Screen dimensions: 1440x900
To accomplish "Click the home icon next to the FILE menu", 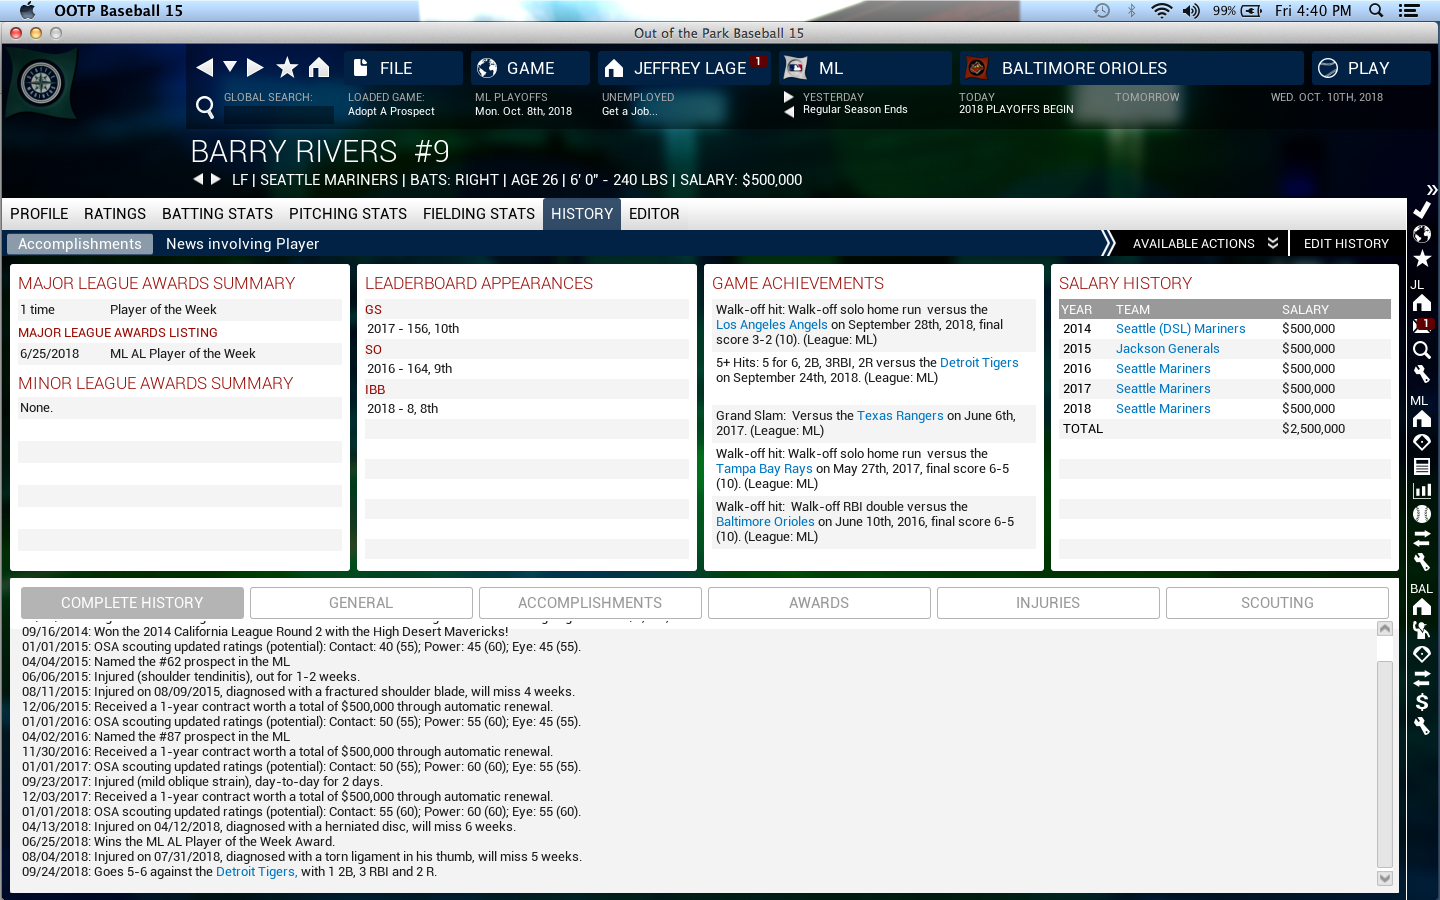I will pyautogui.click(x=319, y=67).
